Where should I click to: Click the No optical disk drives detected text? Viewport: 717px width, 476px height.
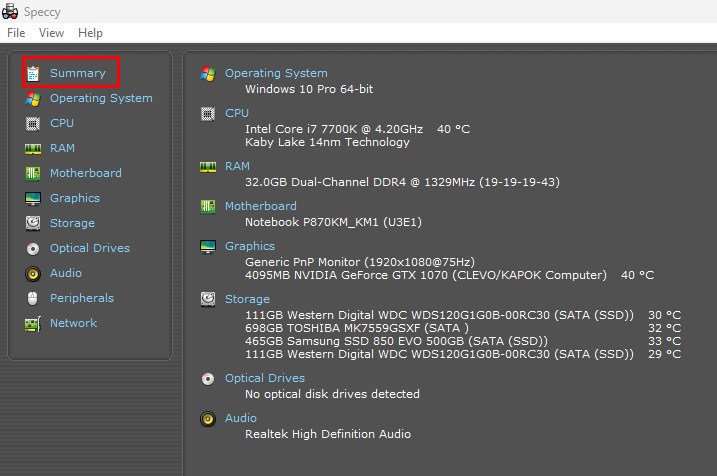tap(332, 394)
